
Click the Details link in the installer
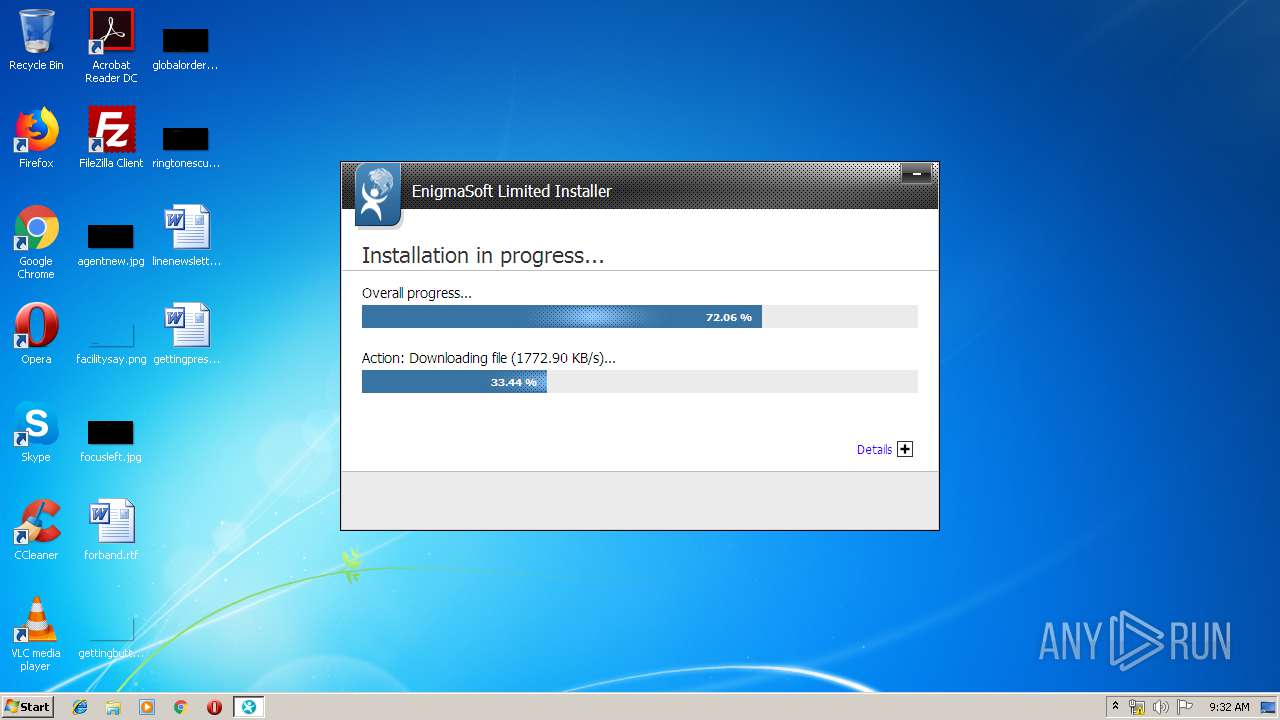pyautogui.click(x=874, y=450)
